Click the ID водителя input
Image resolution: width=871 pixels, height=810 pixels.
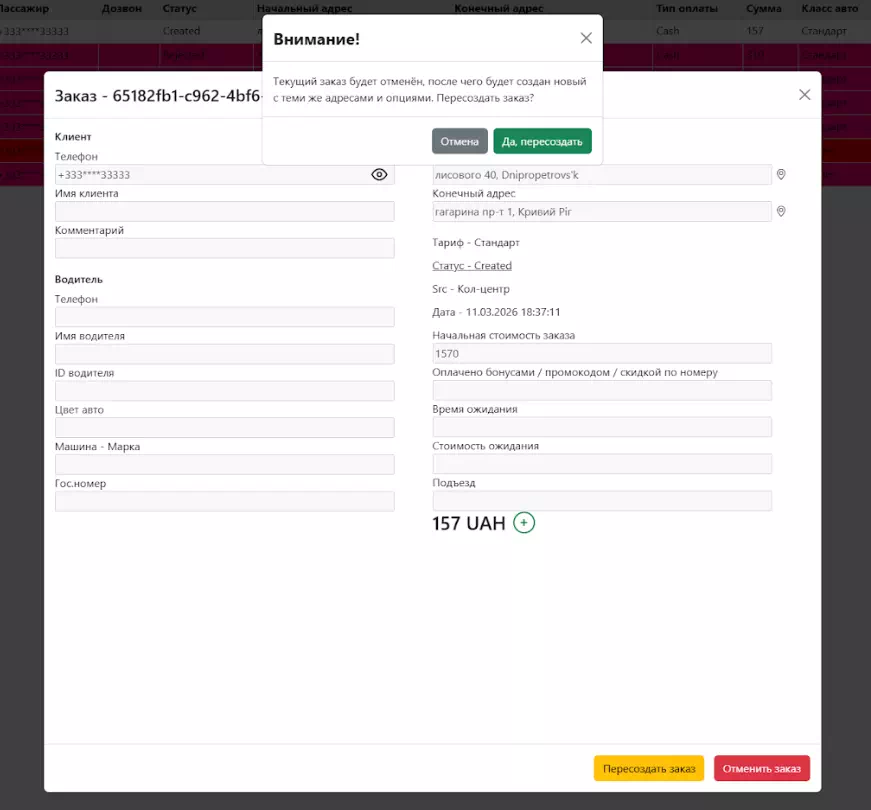point(224,391)
